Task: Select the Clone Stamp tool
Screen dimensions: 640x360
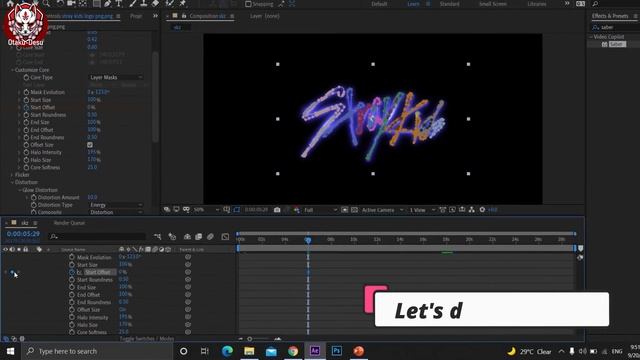Action: pyautogui.click(x=144, y=4)
